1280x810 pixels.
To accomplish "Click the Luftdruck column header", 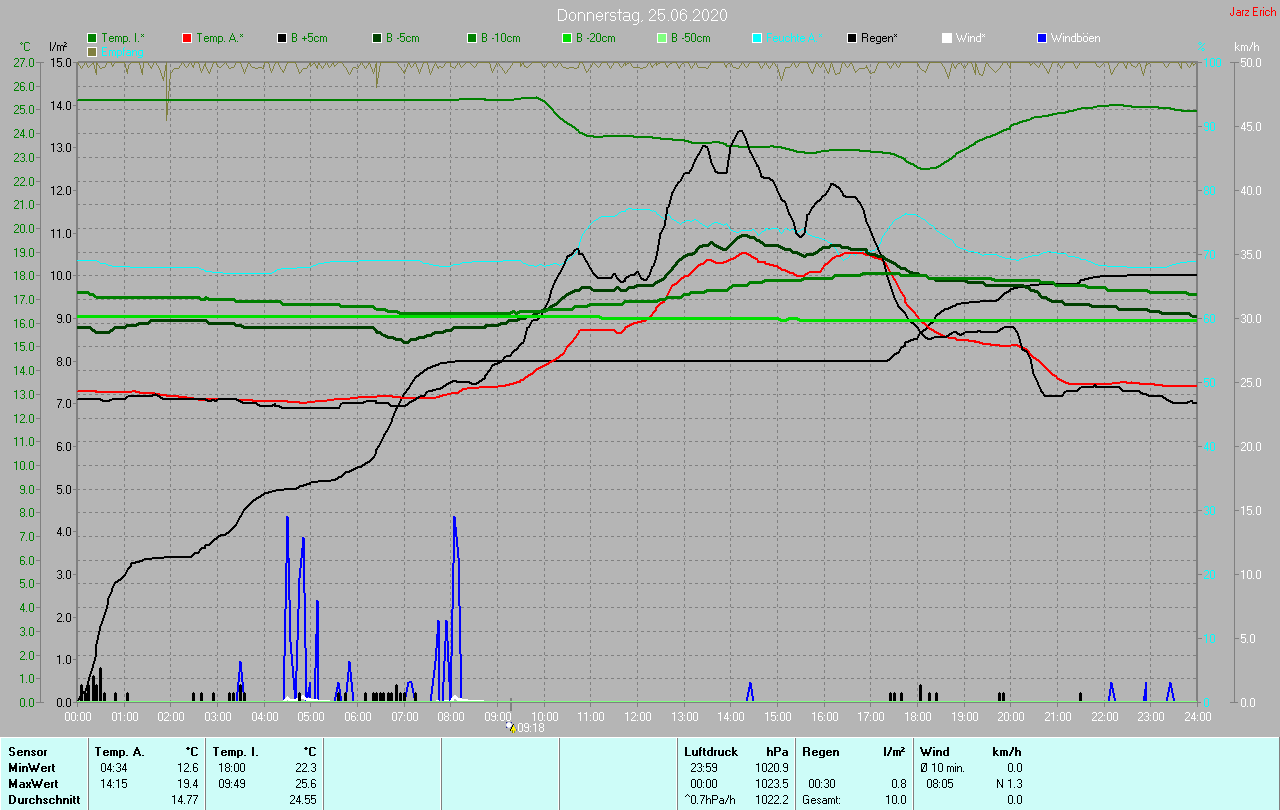I will [x=711, y=751].
